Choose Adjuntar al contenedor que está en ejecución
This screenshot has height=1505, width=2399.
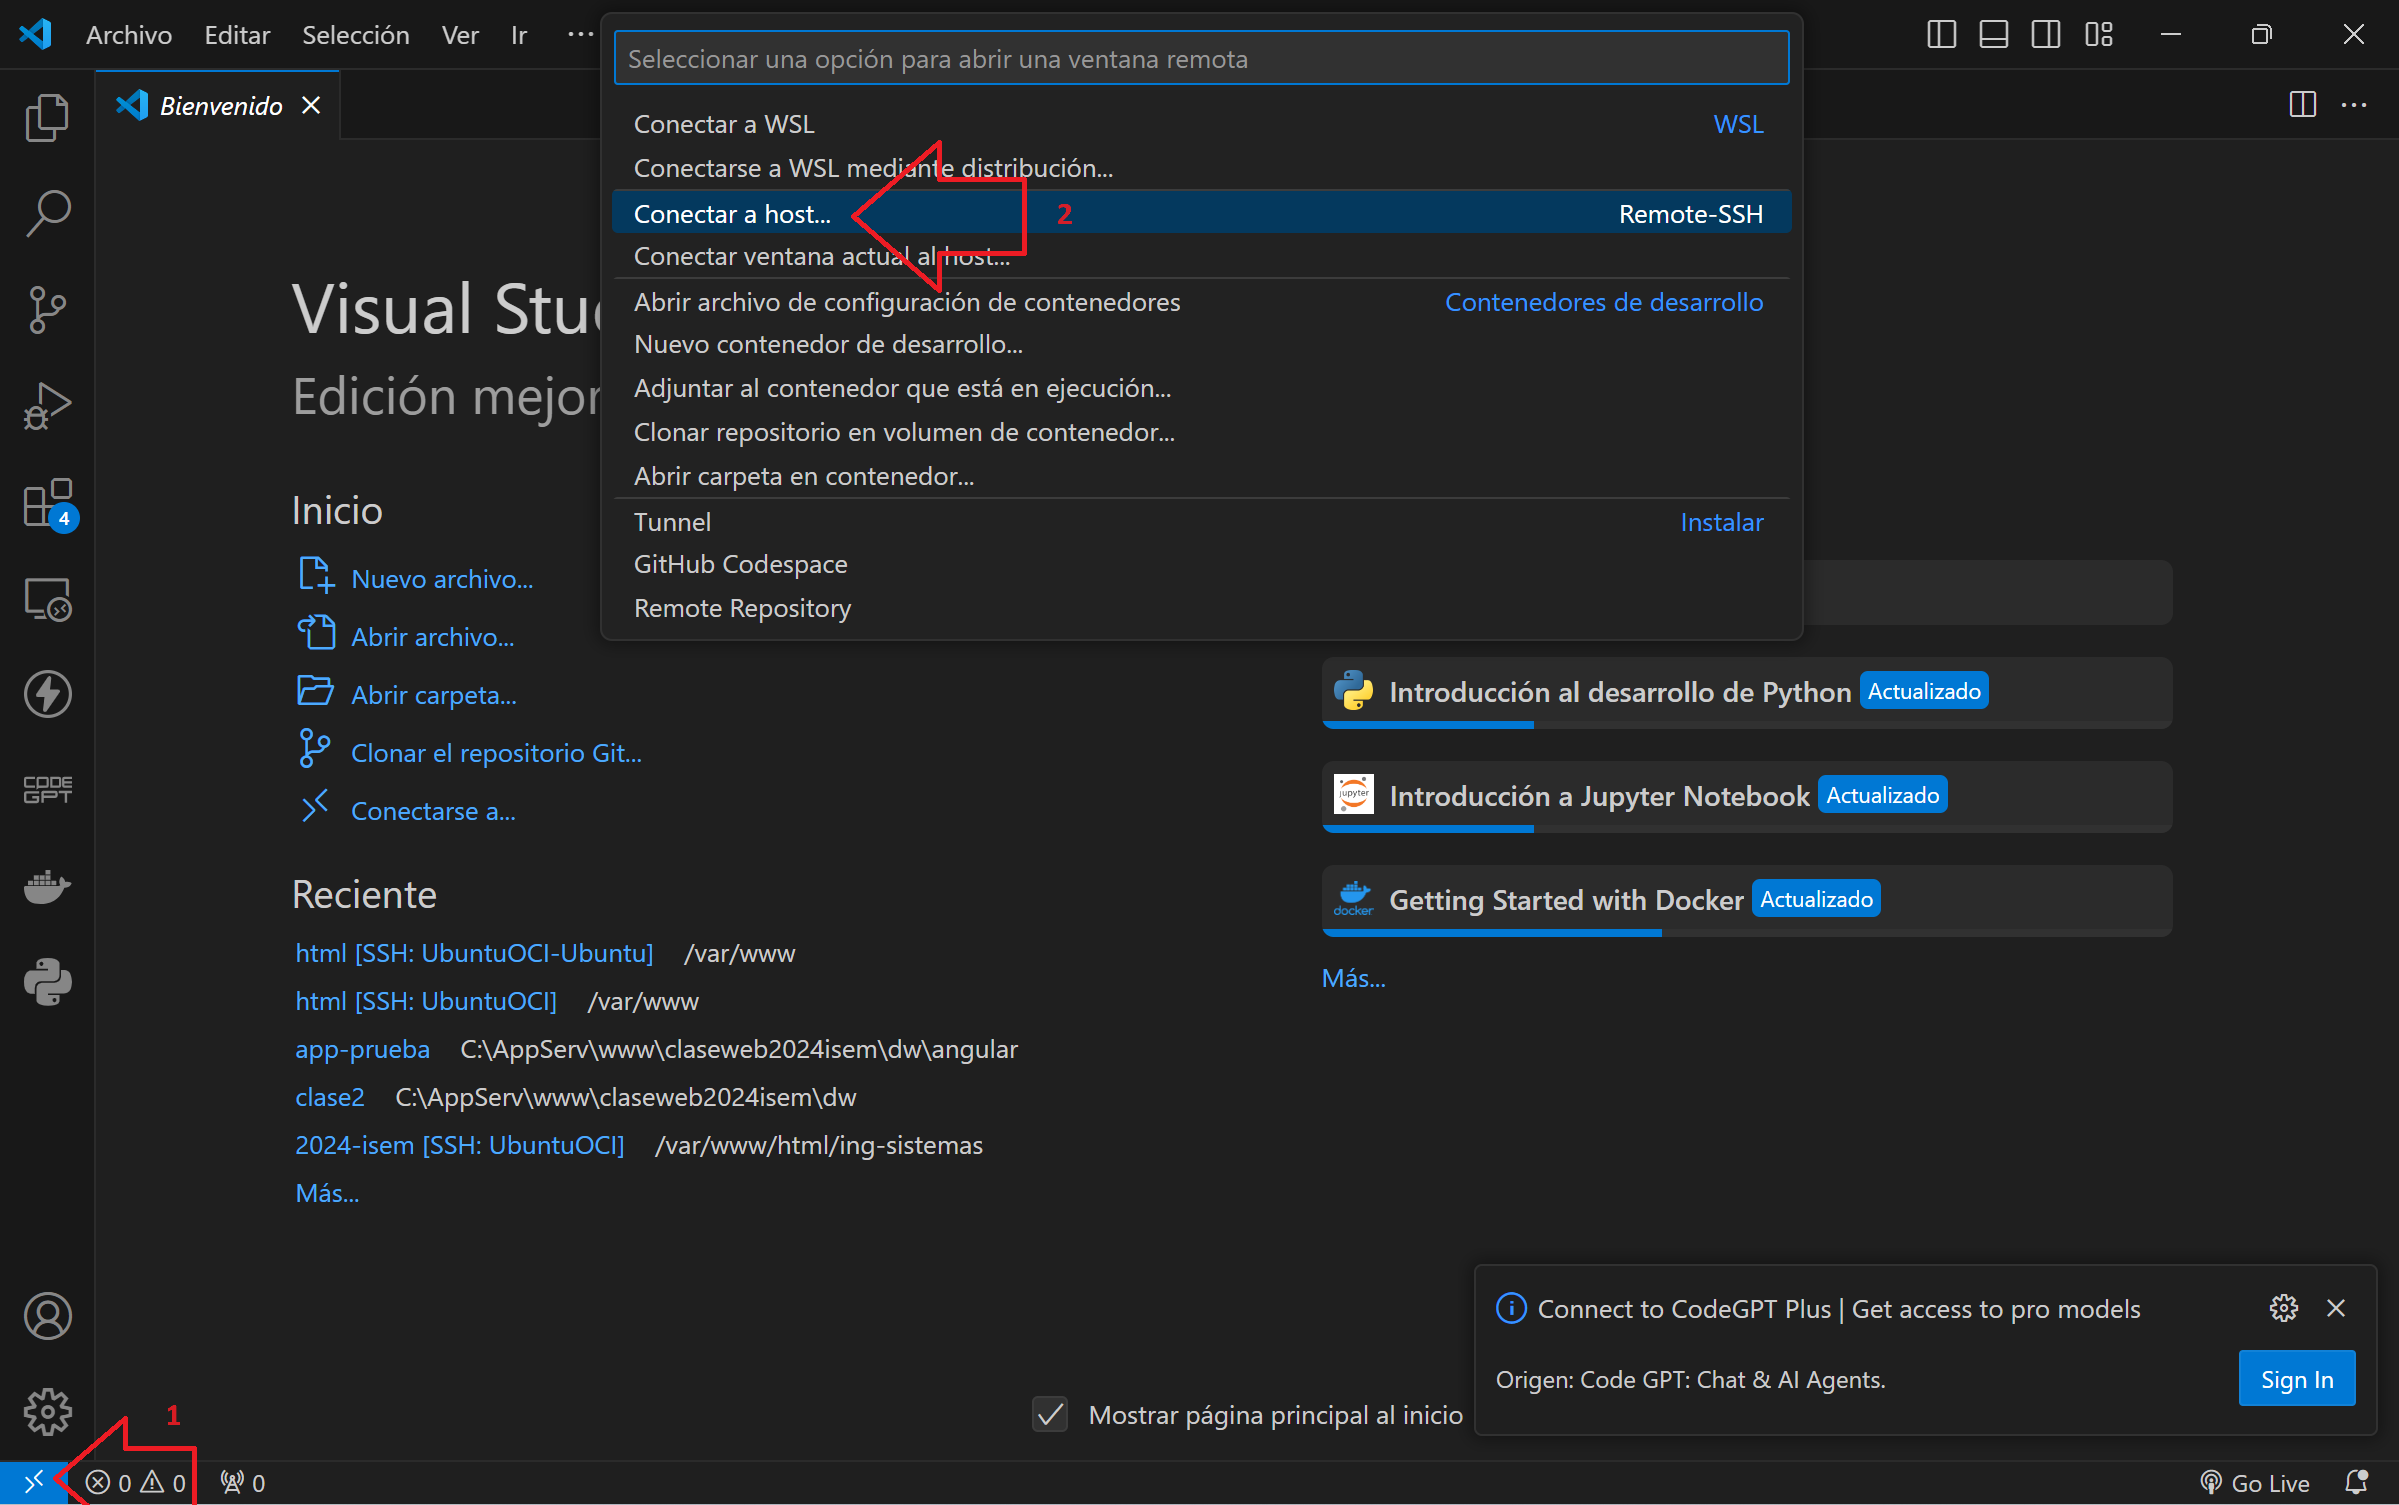(1200, 388)
